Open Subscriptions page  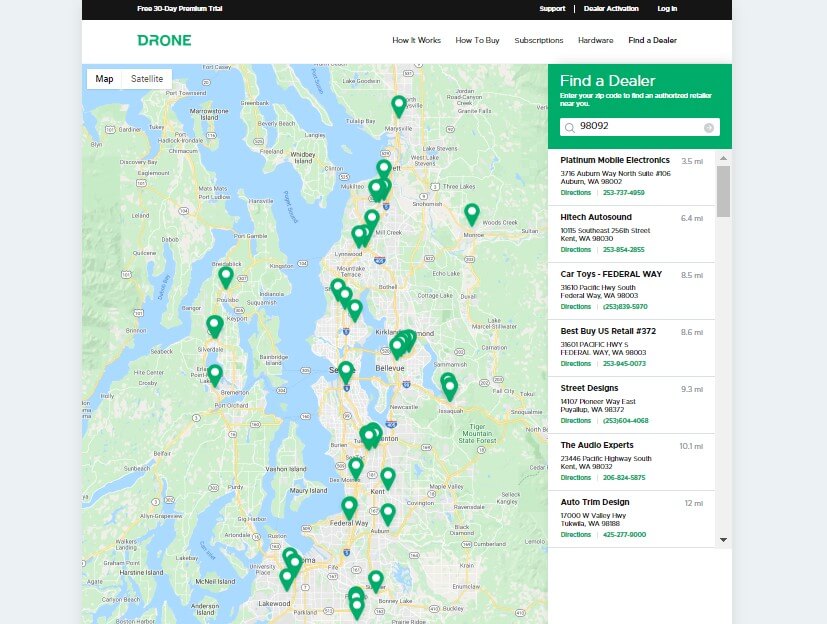(538, 40)
